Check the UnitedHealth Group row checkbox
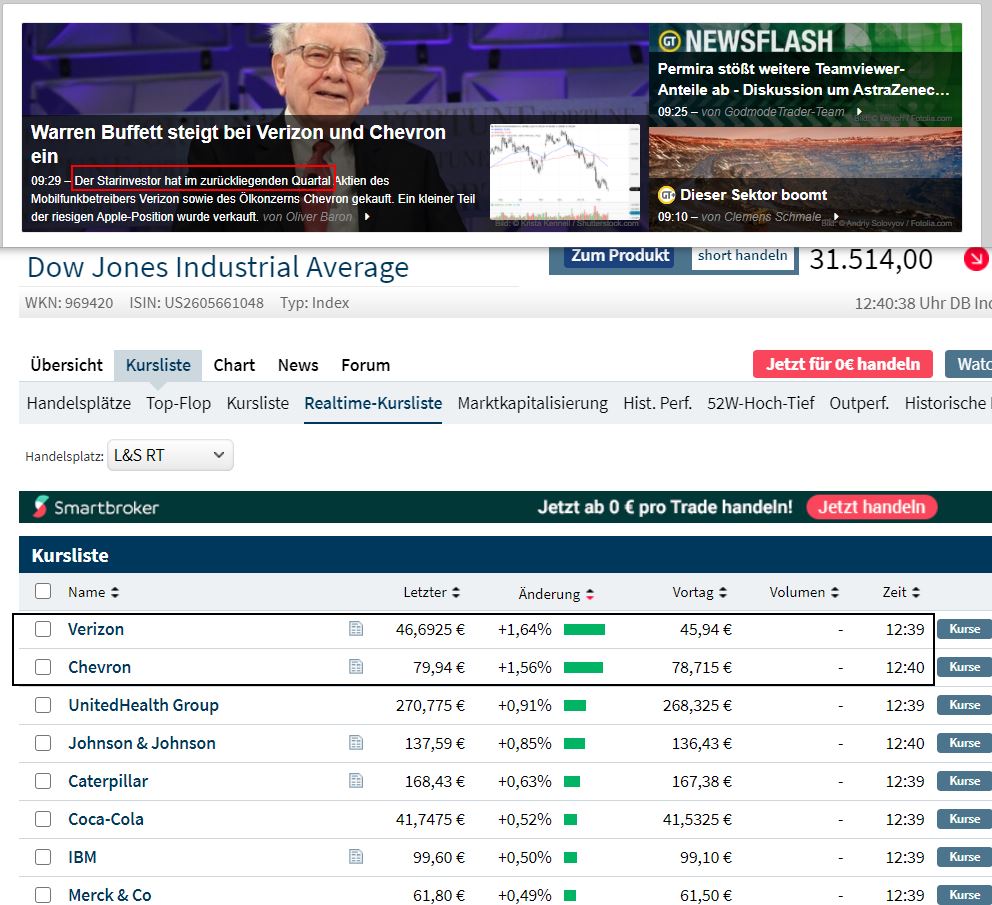 43,705
